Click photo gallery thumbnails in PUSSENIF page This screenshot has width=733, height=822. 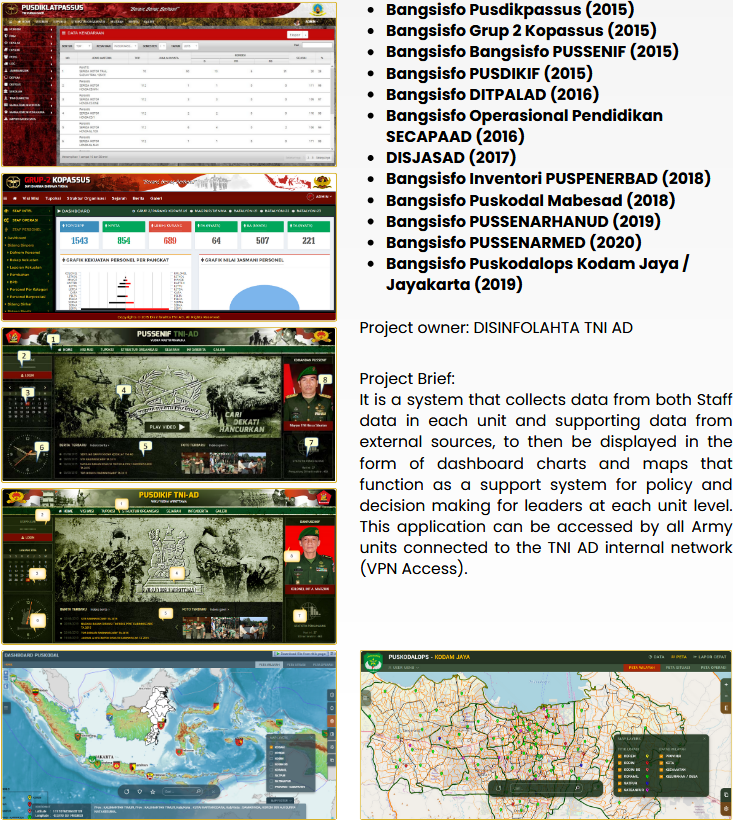[x=223, y=463]
